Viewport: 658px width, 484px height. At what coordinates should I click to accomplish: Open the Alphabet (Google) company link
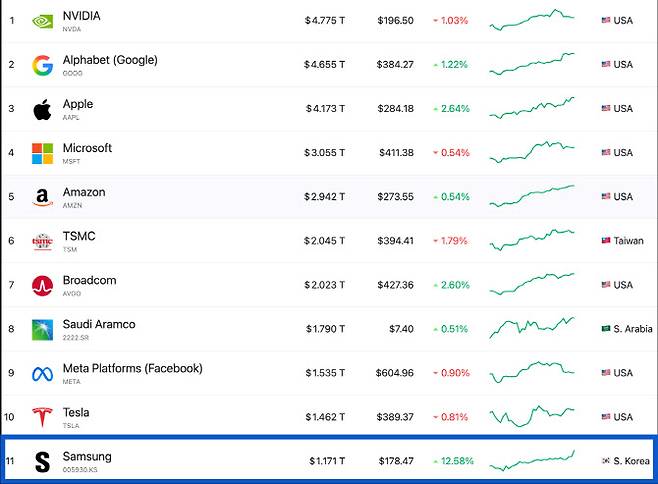tap(110, 60)
